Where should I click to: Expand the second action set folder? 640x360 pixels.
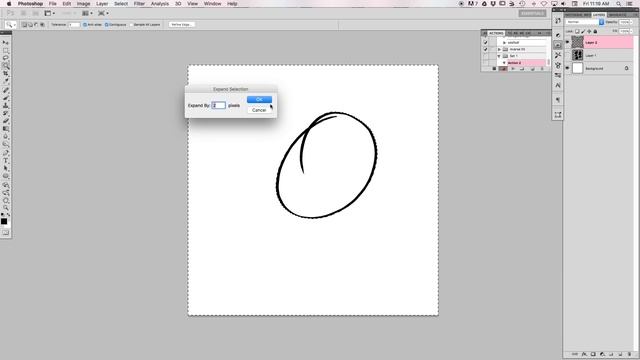click(499, 49)
